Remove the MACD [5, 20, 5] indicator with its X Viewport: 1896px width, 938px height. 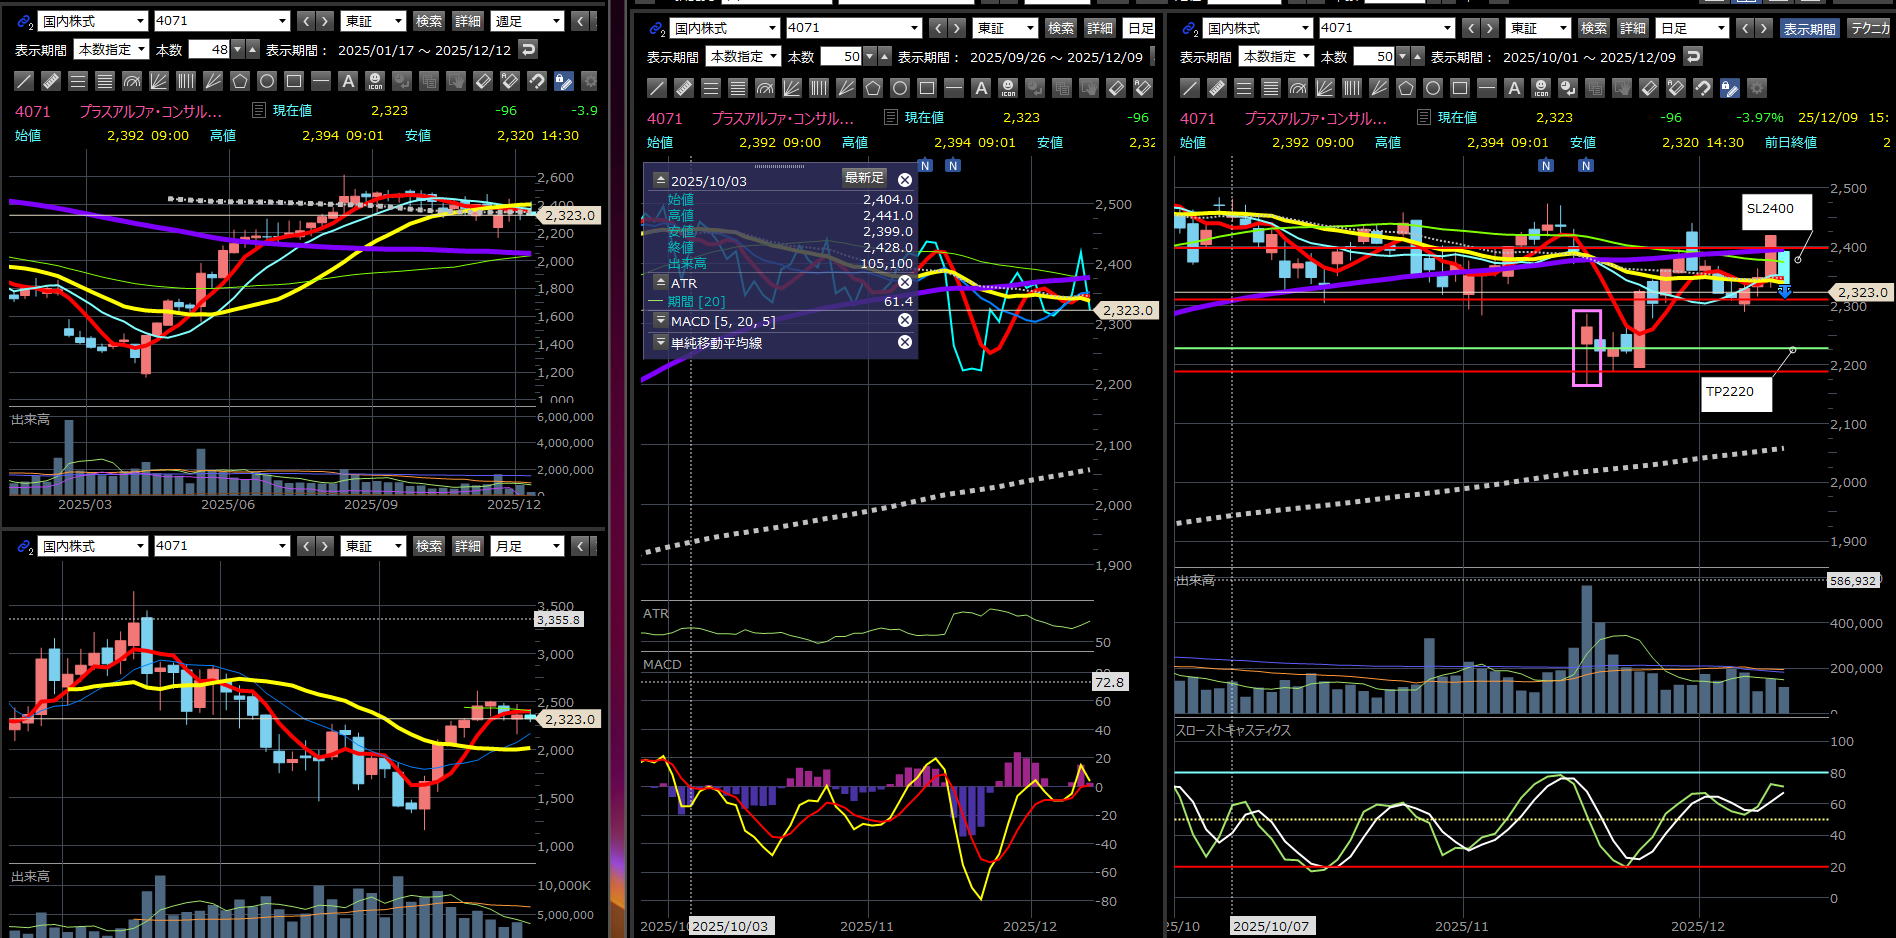pyautogui.click(x=904, y=320)
